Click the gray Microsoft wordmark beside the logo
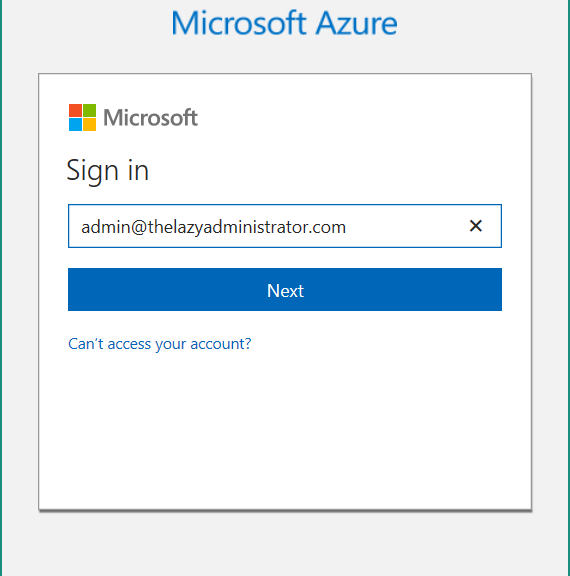 (151, 118)
